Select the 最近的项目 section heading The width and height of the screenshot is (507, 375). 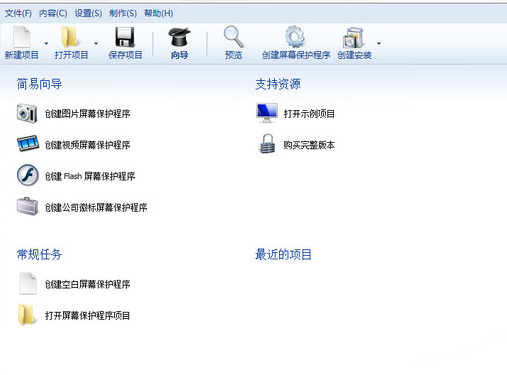[283, 255]
